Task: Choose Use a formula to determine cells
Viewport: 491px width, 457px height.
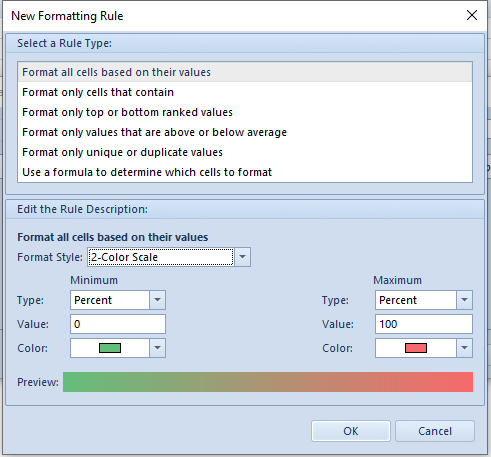Action: [x=245, y=172]
